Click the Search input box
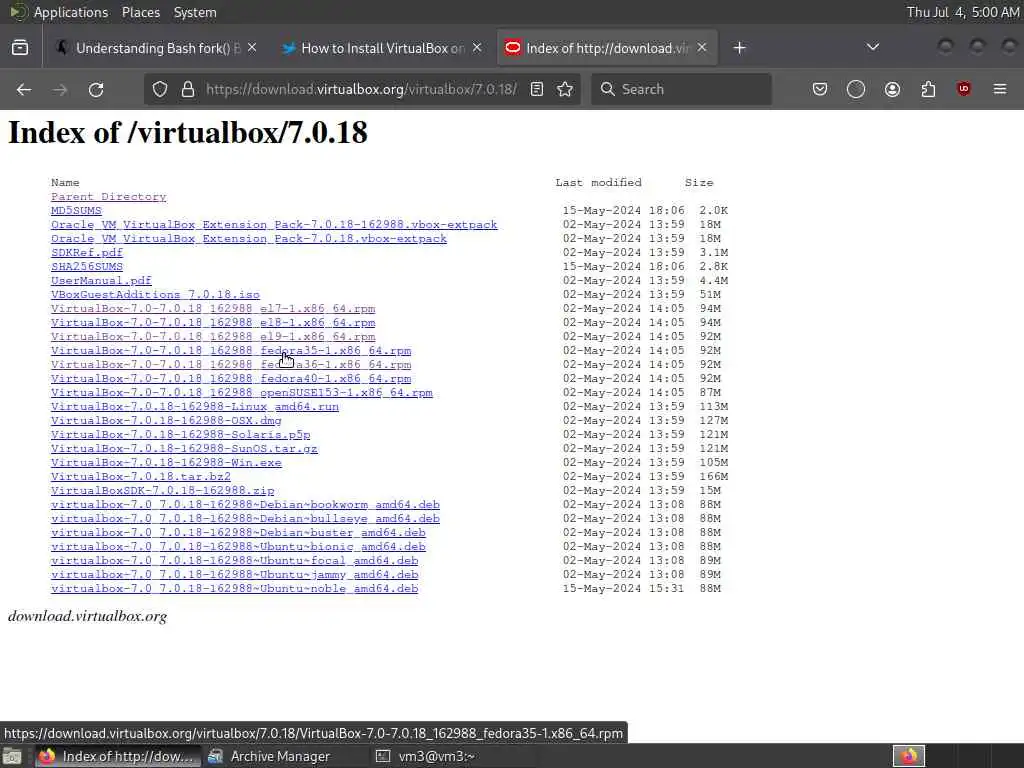The width and height of the screenshot is (1024, 768). 681,89
